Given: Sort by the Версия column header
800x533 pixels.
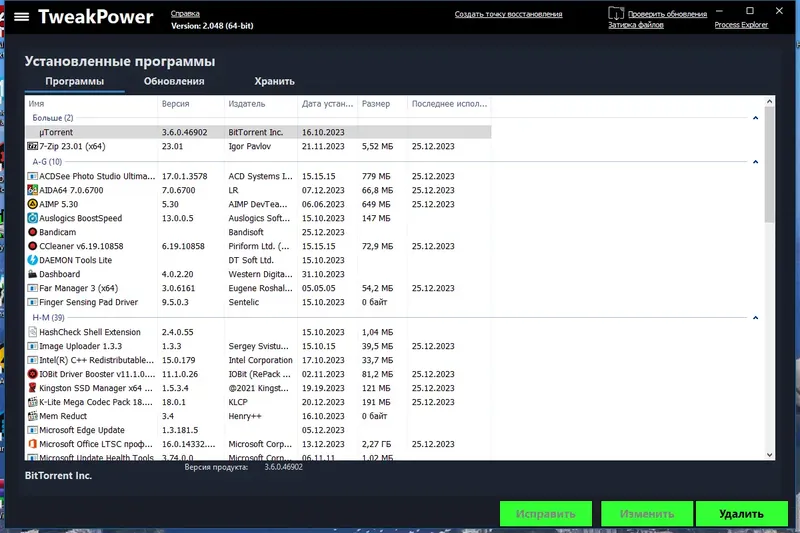Looking at the screenshot, I should 191,104.
